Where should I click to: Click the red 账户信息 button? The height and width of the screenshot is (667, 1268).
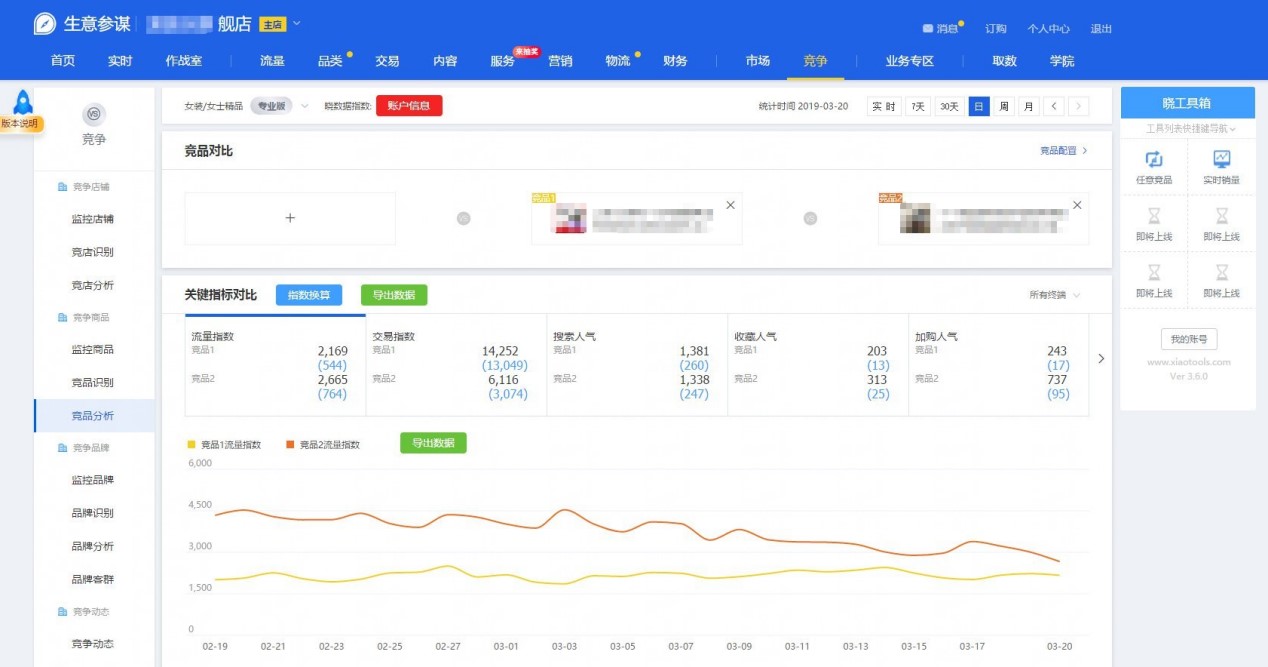coord(409,106)
